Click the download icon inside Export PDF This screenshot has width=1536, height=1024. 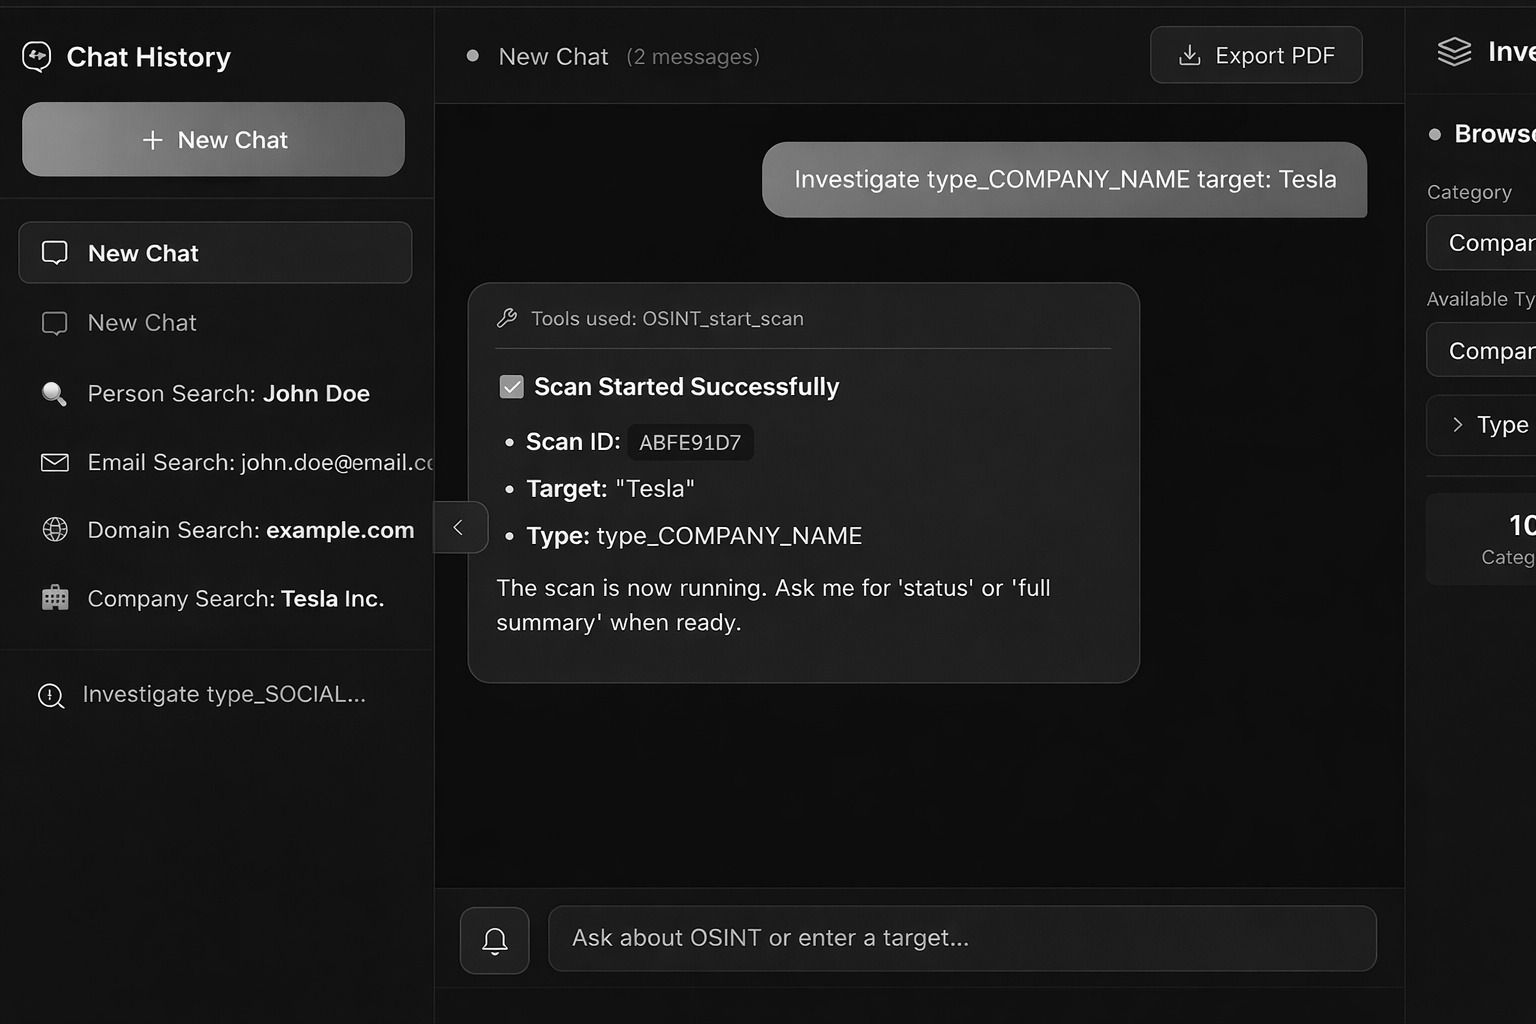[x=1190, y=55]
